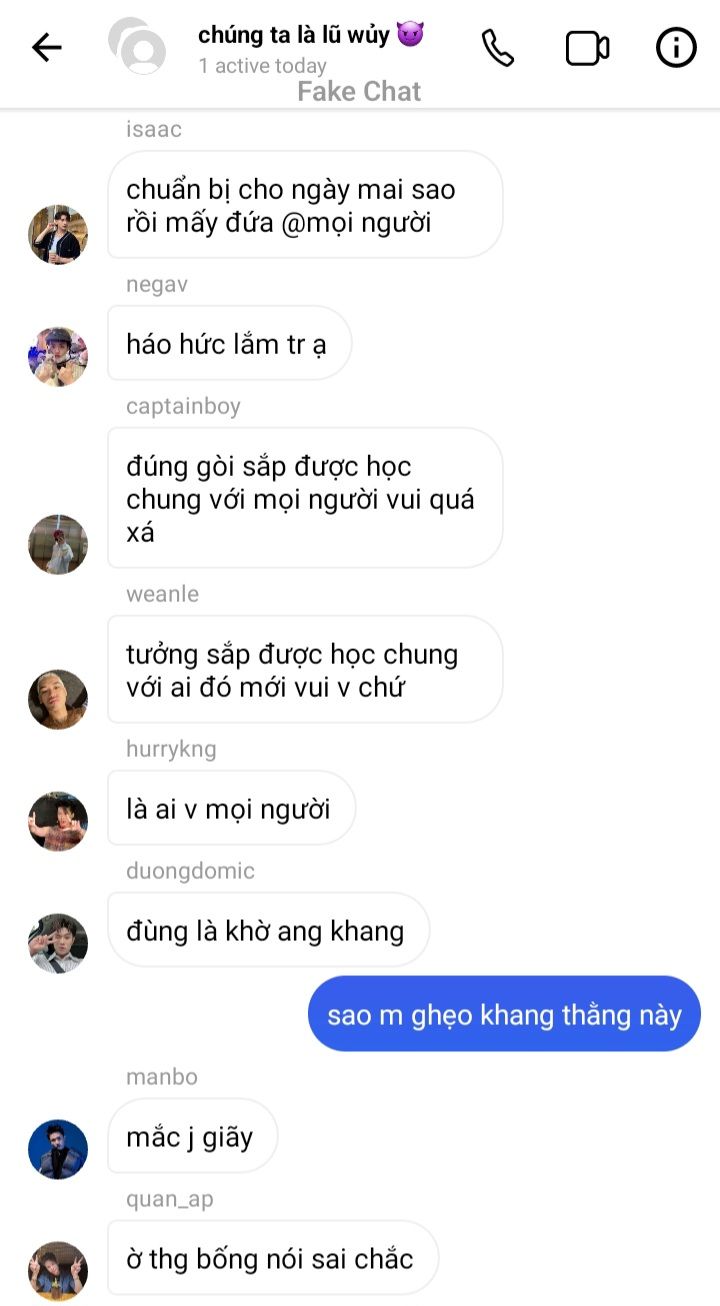This screenshot has height=1306, width=720.
Task: Tap weanle's avatar
Action: pos(58,700)
